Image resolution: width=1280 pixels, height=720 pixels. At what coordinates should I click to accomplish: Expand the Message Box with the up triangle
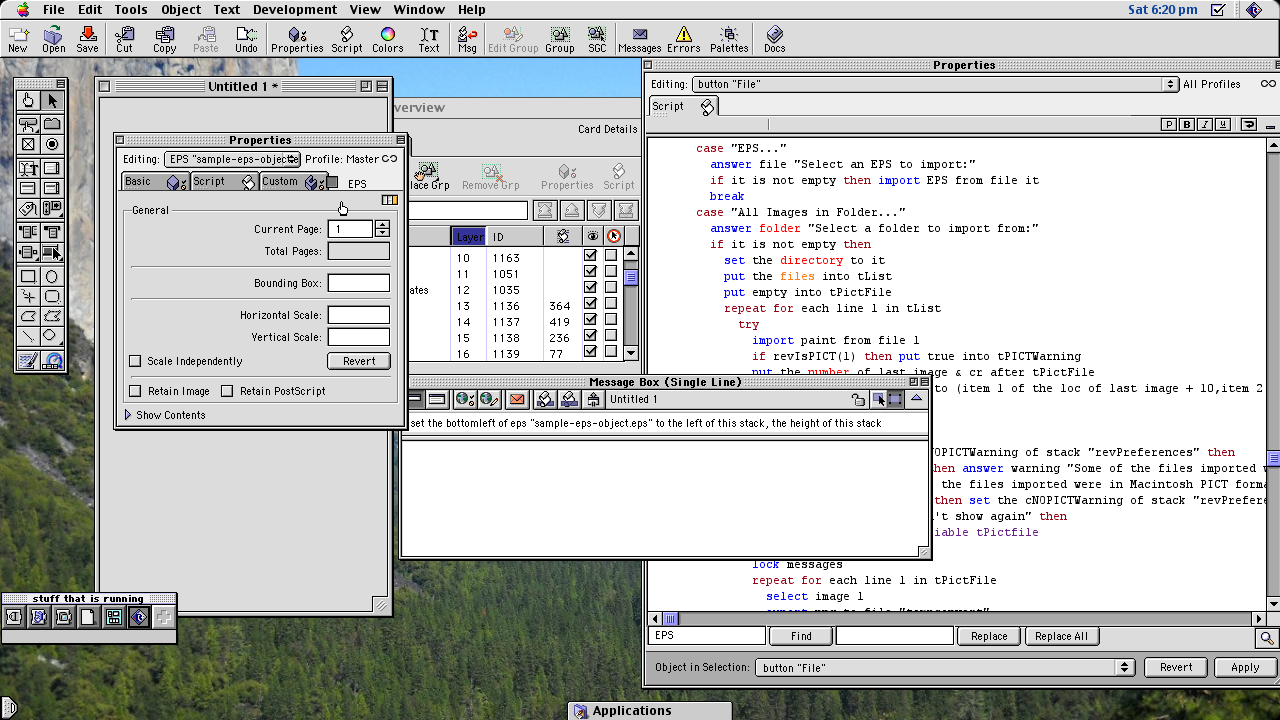click(x=916, y=399)
